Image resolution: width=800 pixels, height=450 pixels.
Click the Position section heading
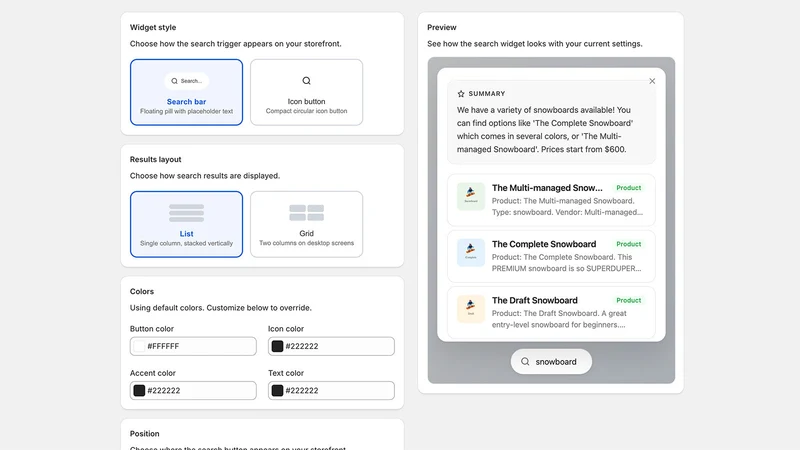(x=144, y=434)
